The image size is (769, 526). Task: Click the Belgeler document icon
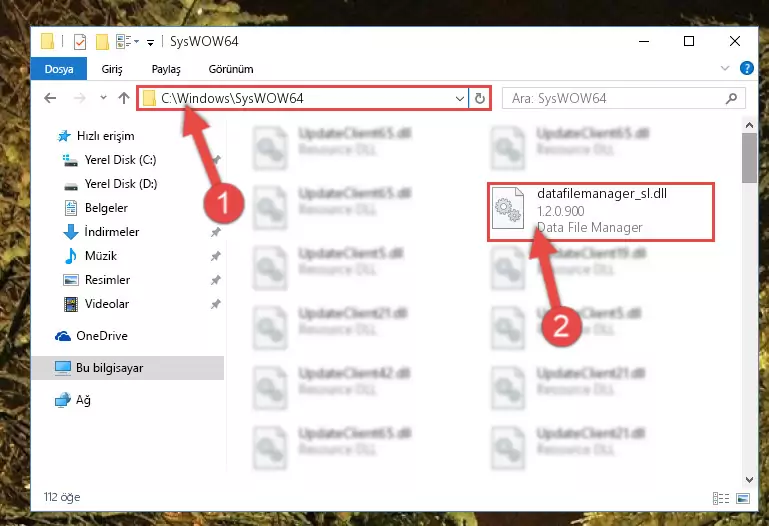coord(71,208)
